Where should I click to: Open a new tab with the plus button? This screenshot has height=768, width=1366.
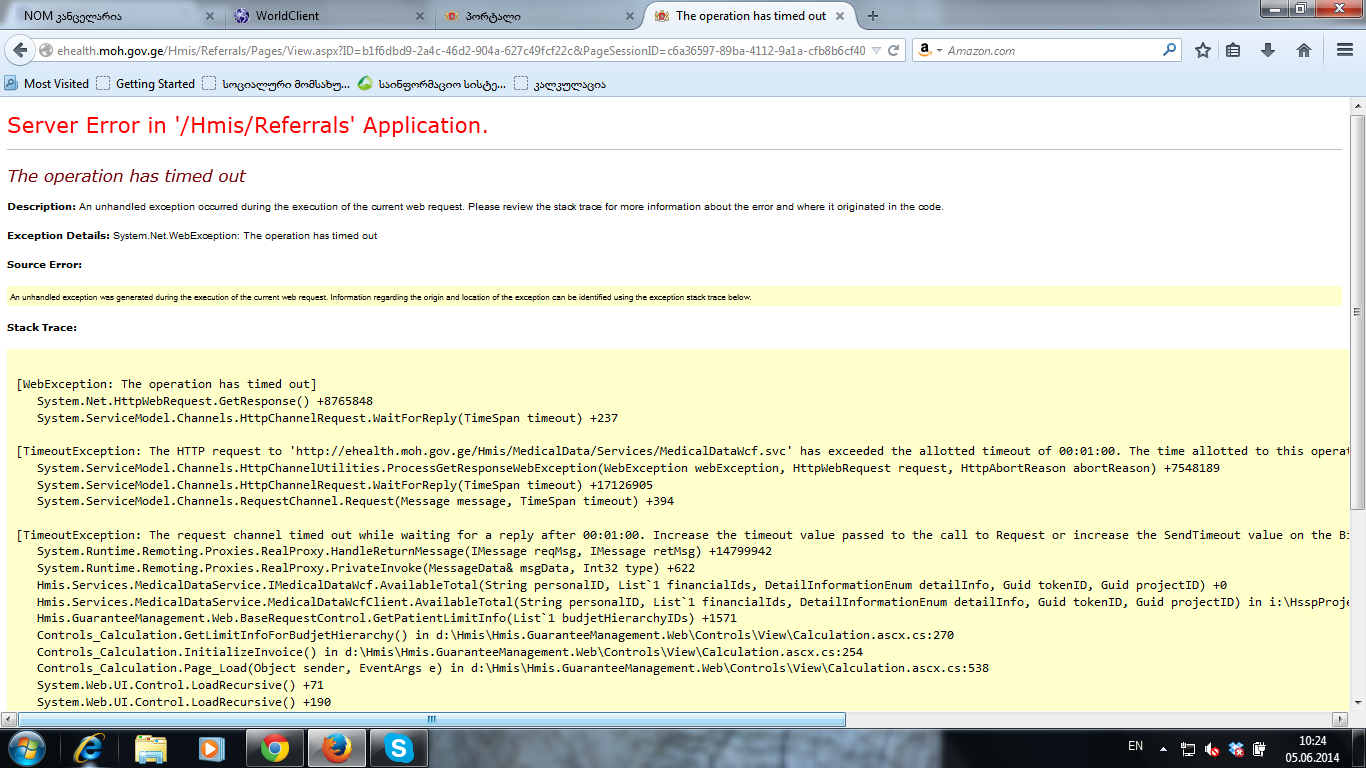(873, 16)
